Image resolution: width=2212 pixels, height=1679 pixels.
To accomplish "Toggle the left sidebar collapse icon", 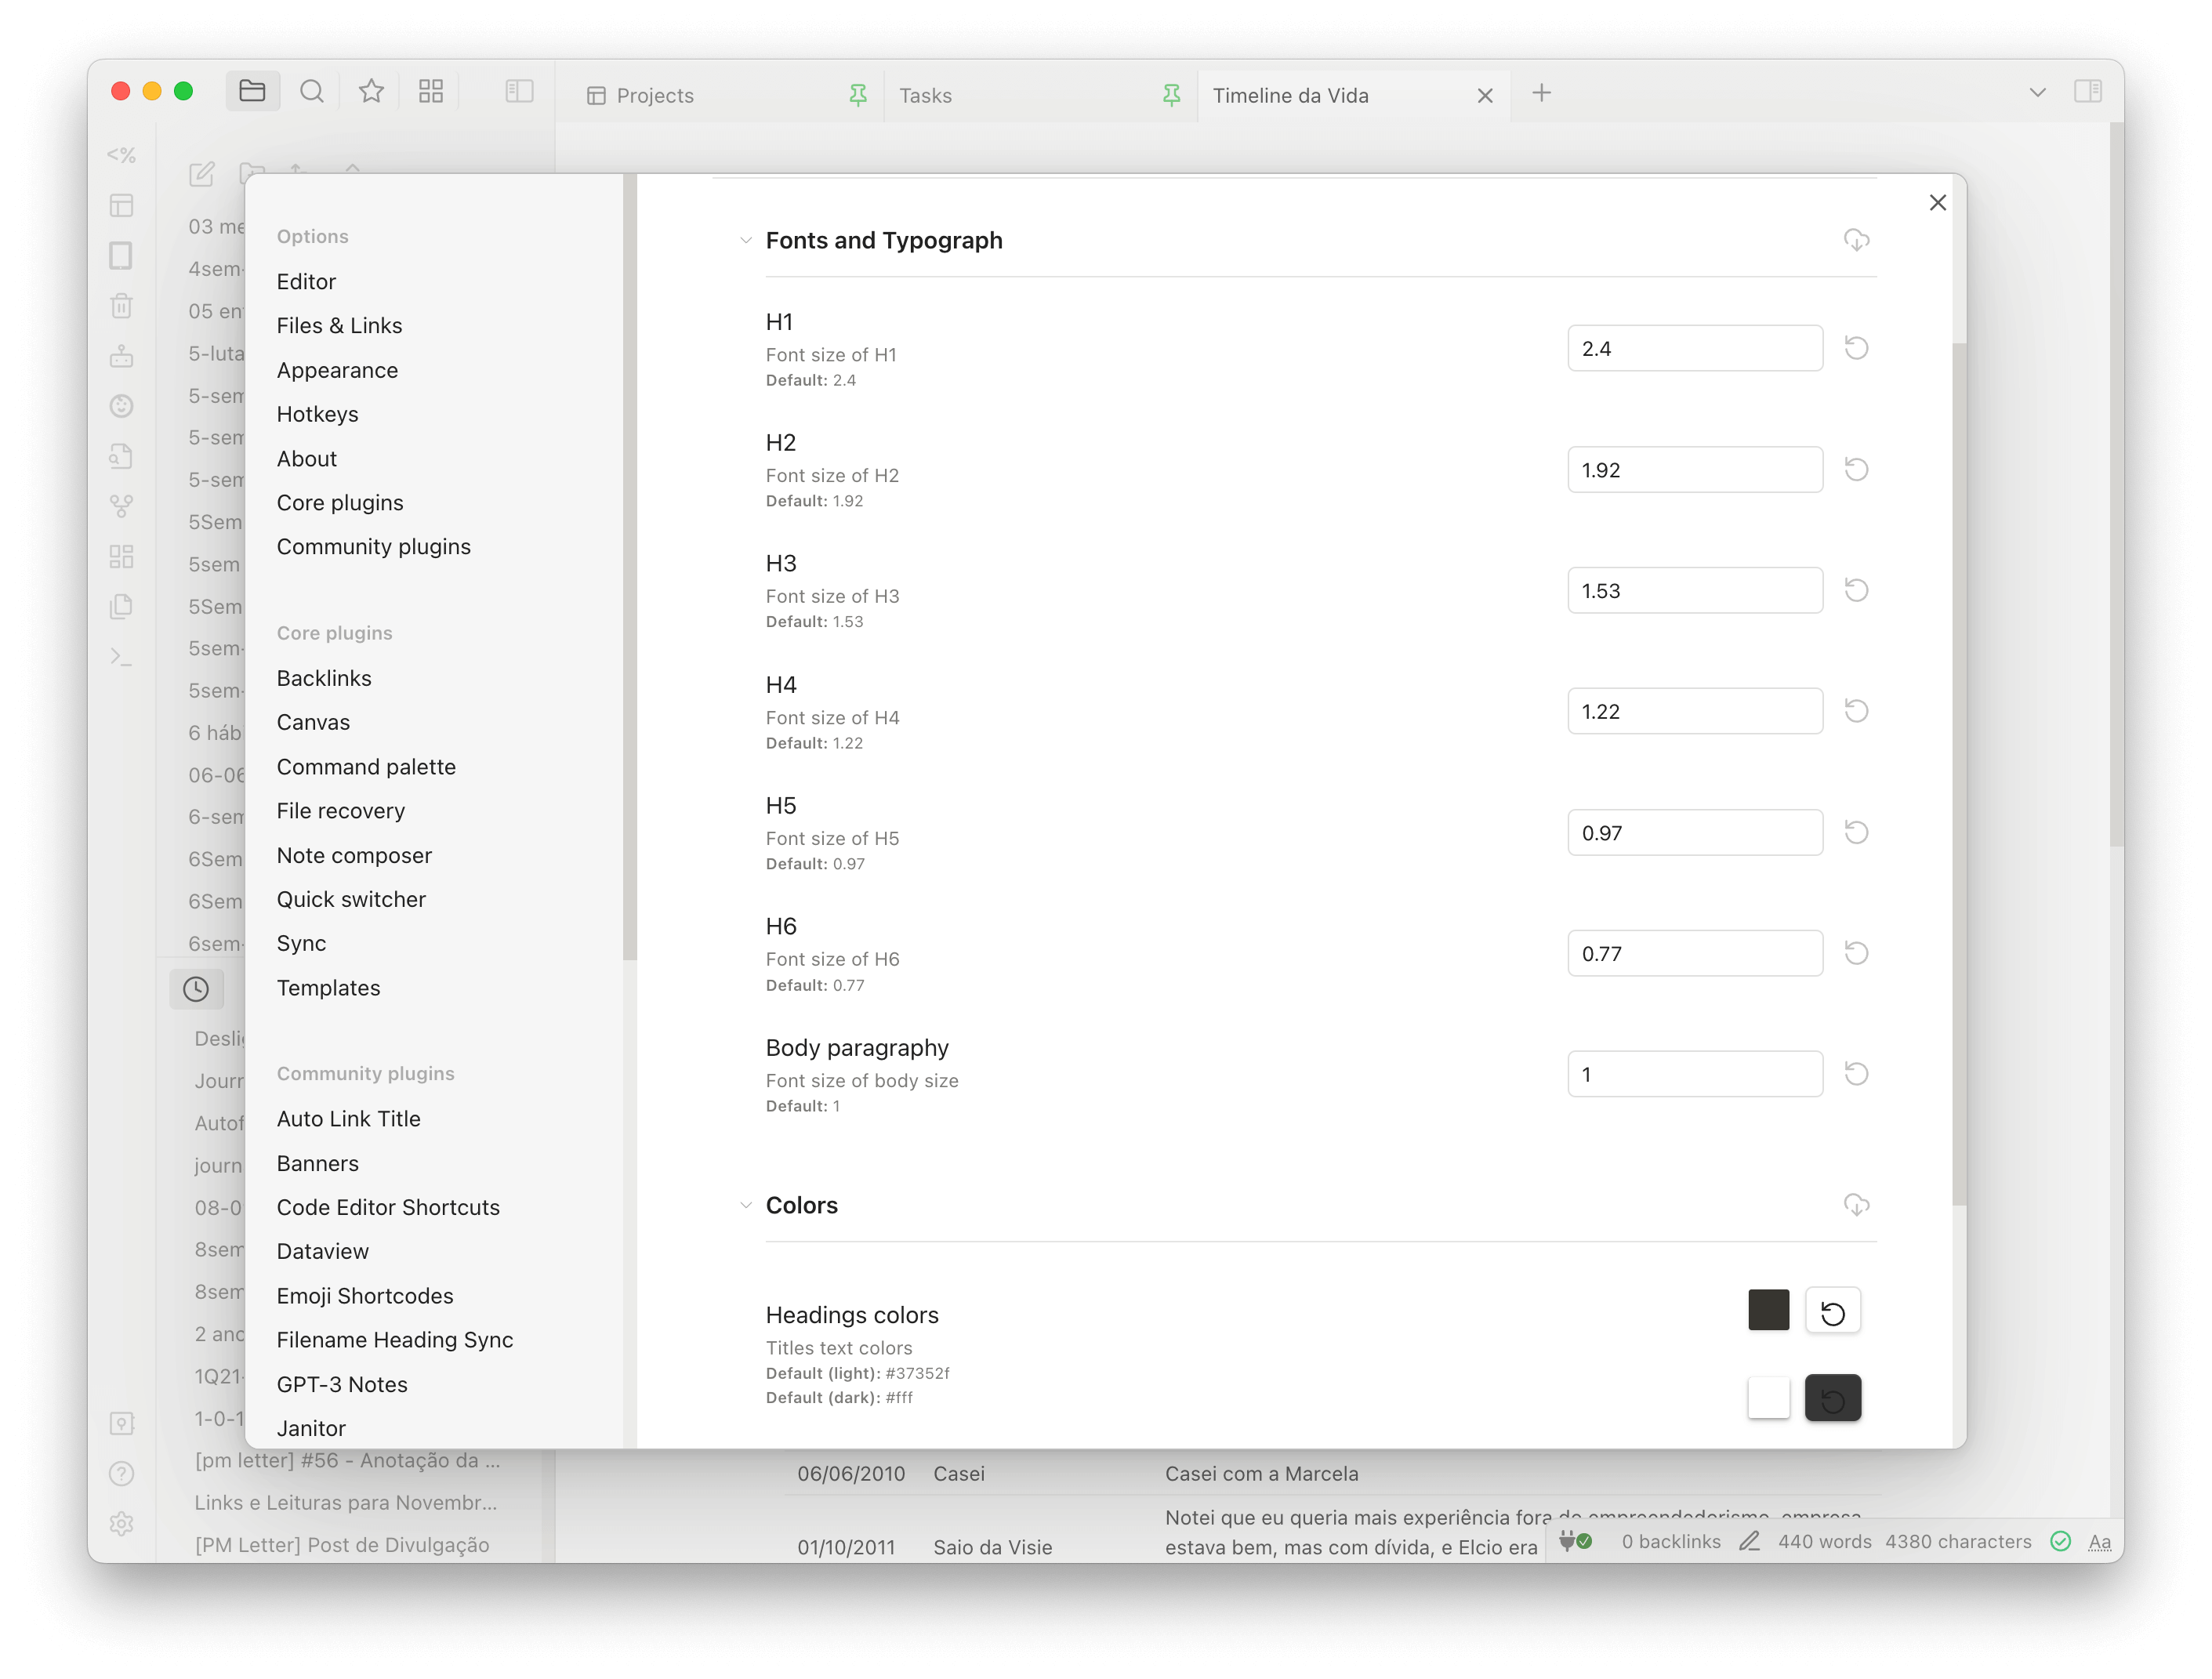I will [x=519, y=92].
